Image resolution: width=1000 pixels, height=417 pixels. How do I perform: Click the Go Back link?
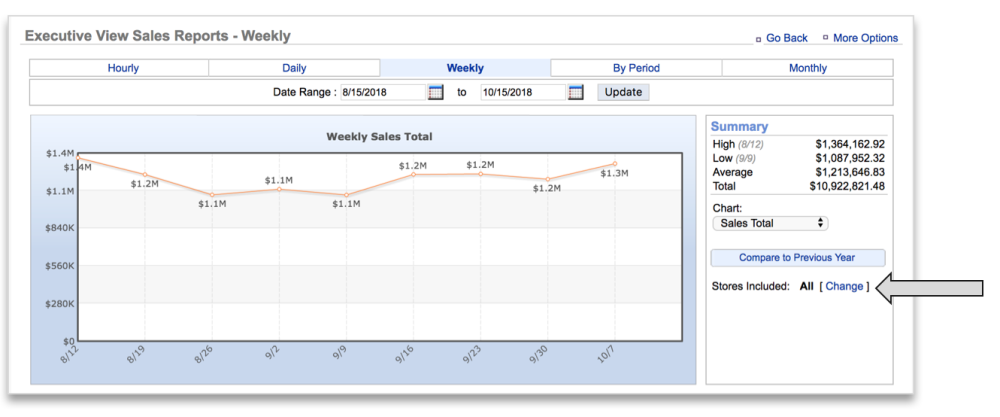pos(786,38)
